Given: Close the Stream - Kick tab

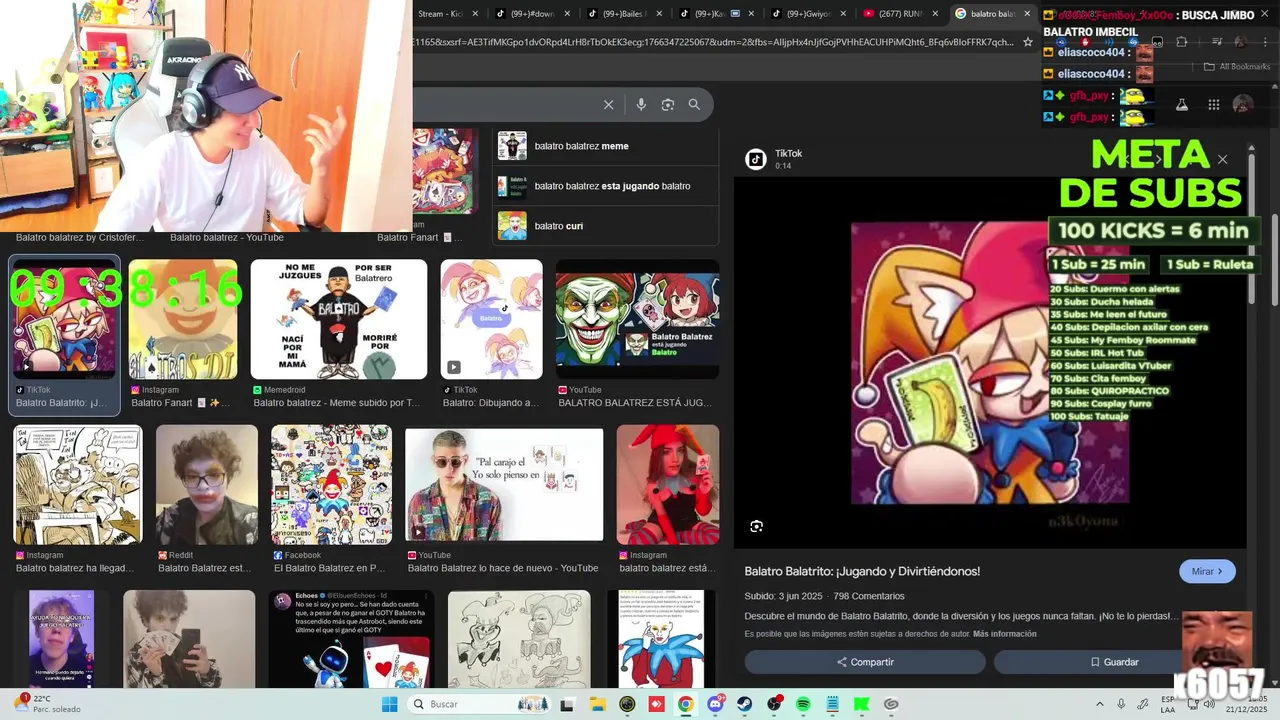Looking at the screenshot, I should (475, 14).
